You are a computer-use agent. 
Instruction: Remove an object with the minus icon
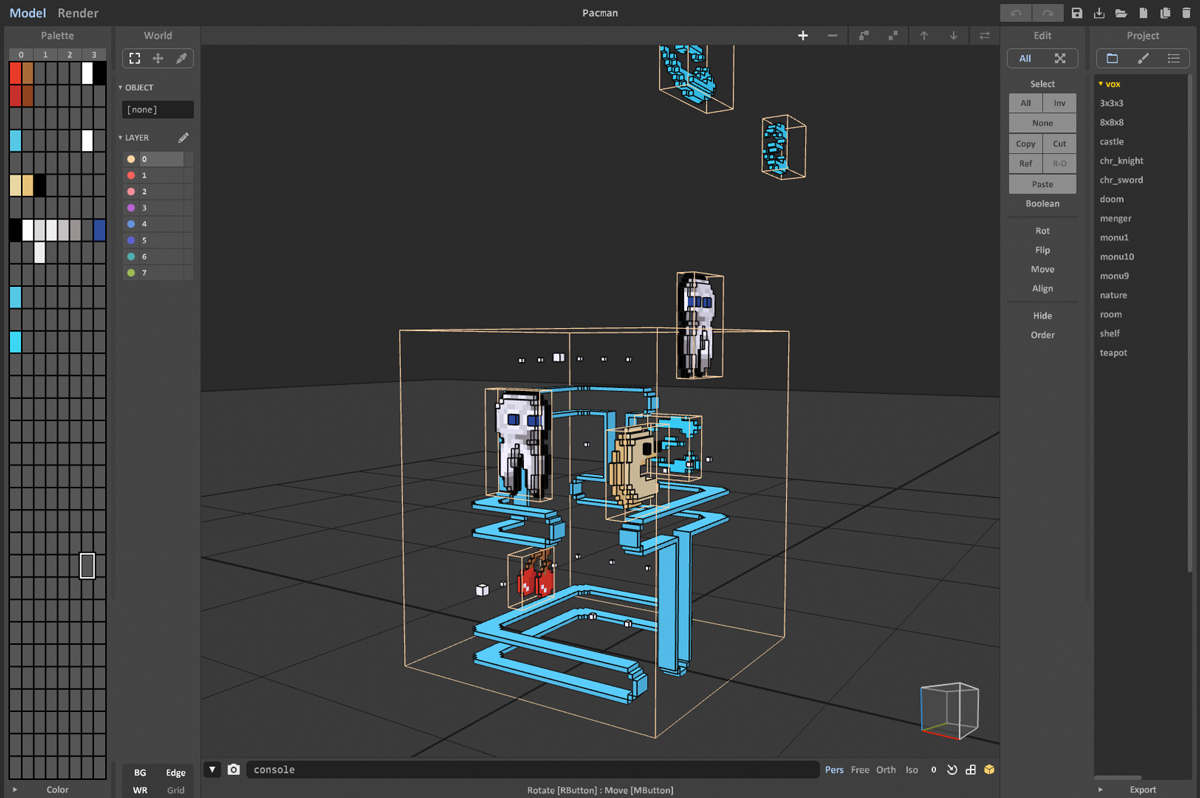coord(832,35)
